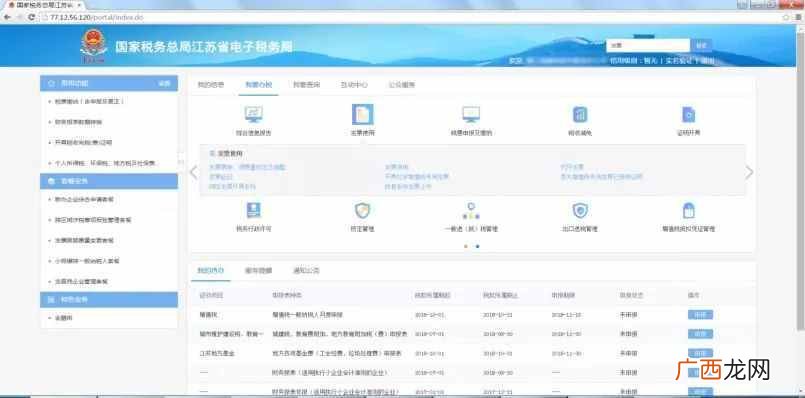Switch to the 通知公告 tab

click(306, 270)
